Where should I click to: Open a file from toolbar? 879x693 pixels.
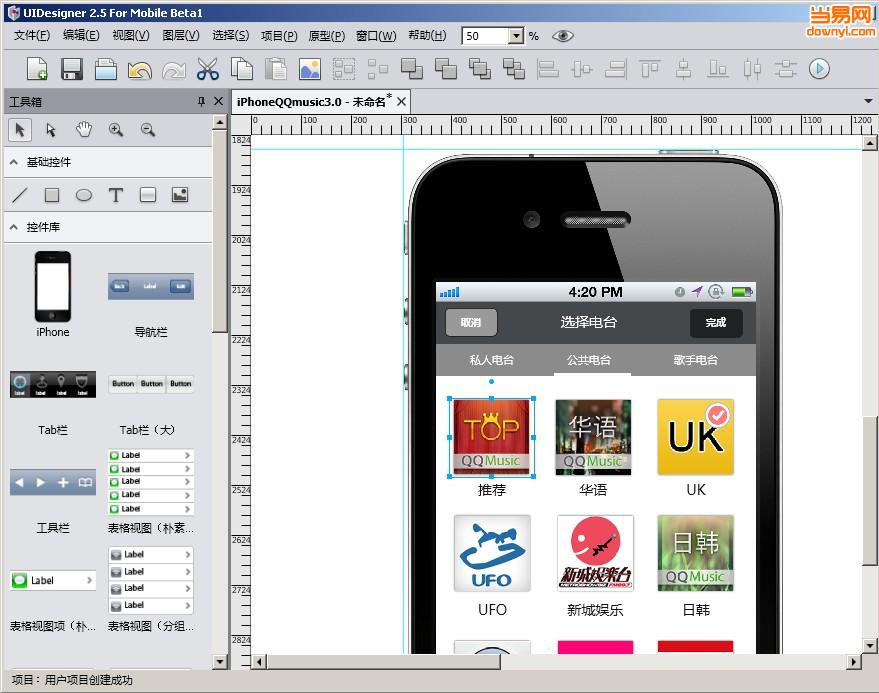[x=106, y=69]
